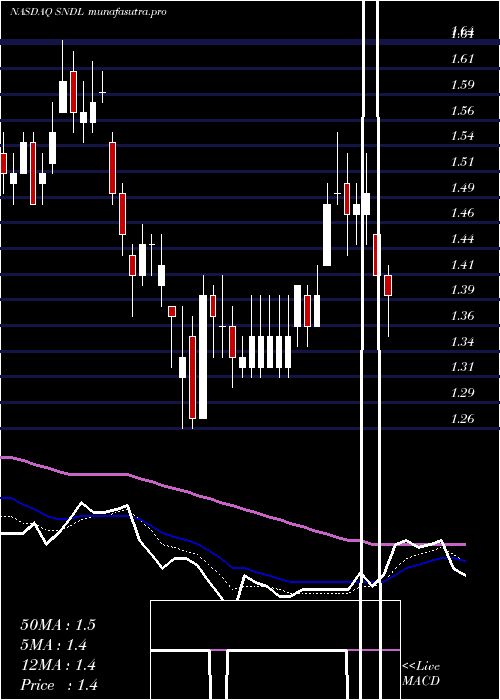Click the 1.26 price axis label
Viewport: 500px width, 700px height.
click(x=463, y=418)
